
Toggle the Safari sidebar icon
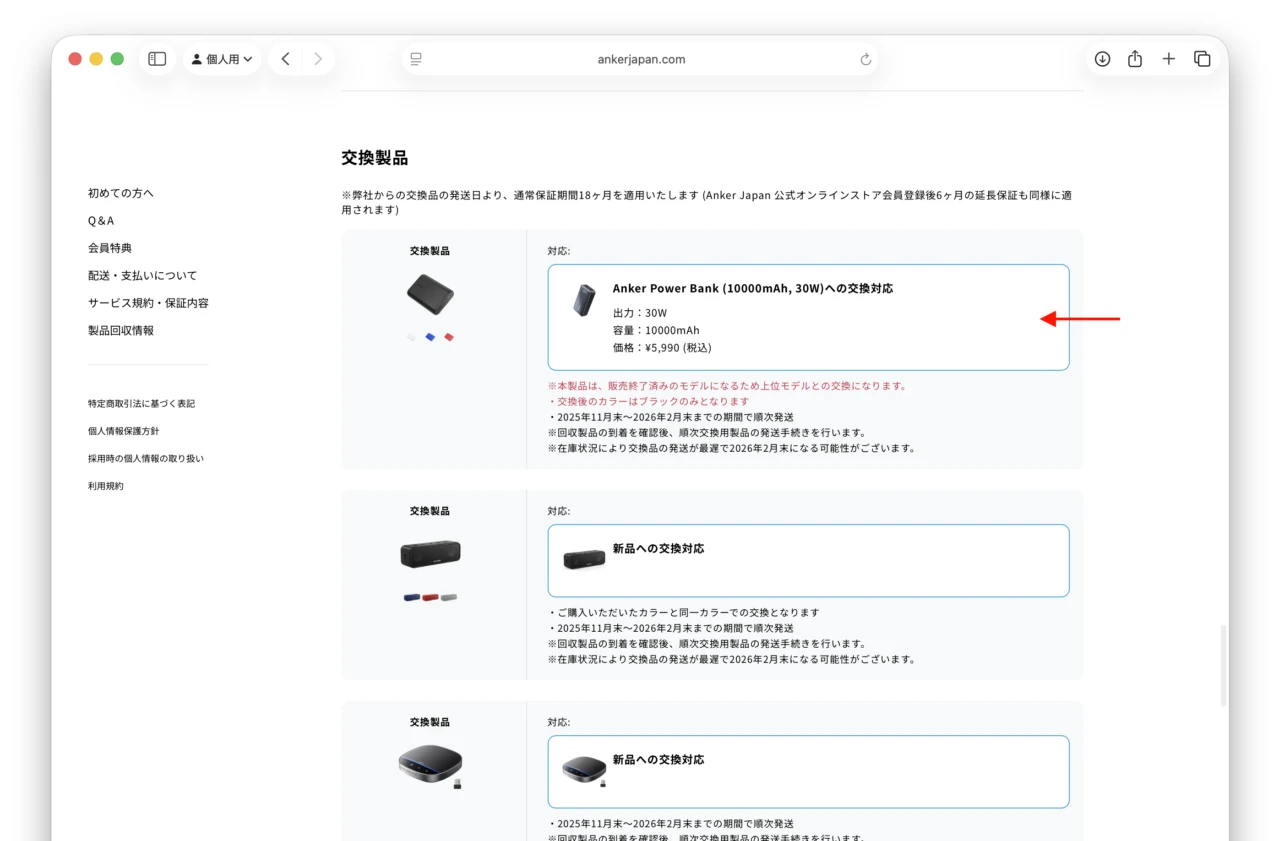[157, 59]
